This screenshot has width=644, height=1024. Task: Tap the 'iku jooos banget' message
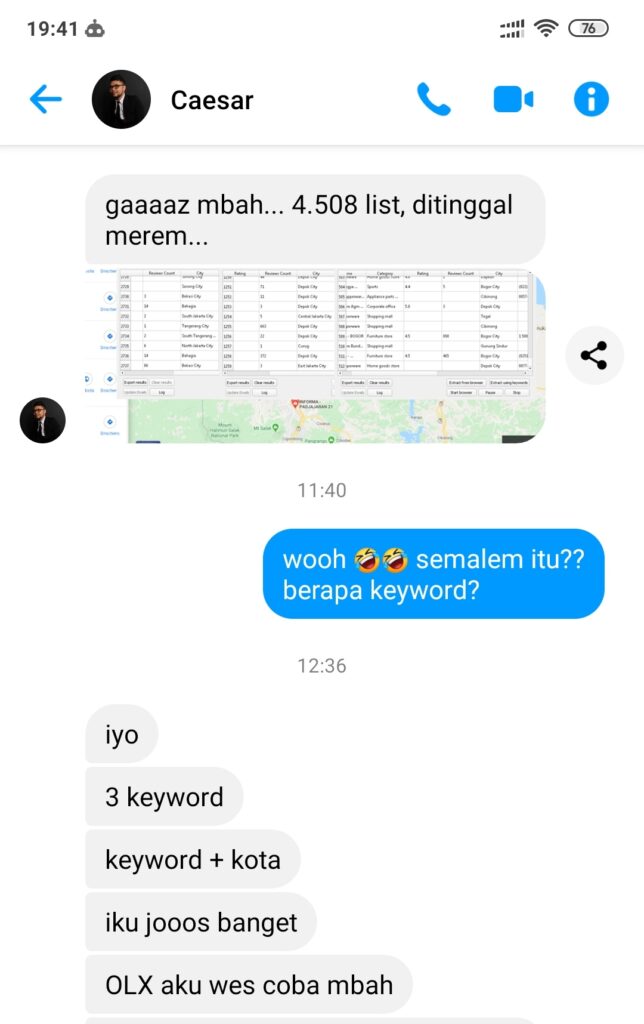201,921
